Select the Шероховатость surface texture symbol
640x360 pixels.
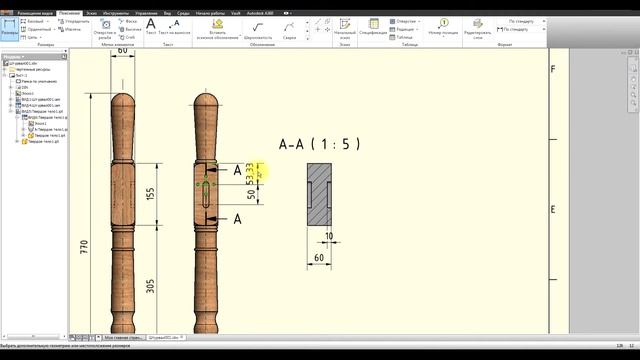click(x=258, y=30)
